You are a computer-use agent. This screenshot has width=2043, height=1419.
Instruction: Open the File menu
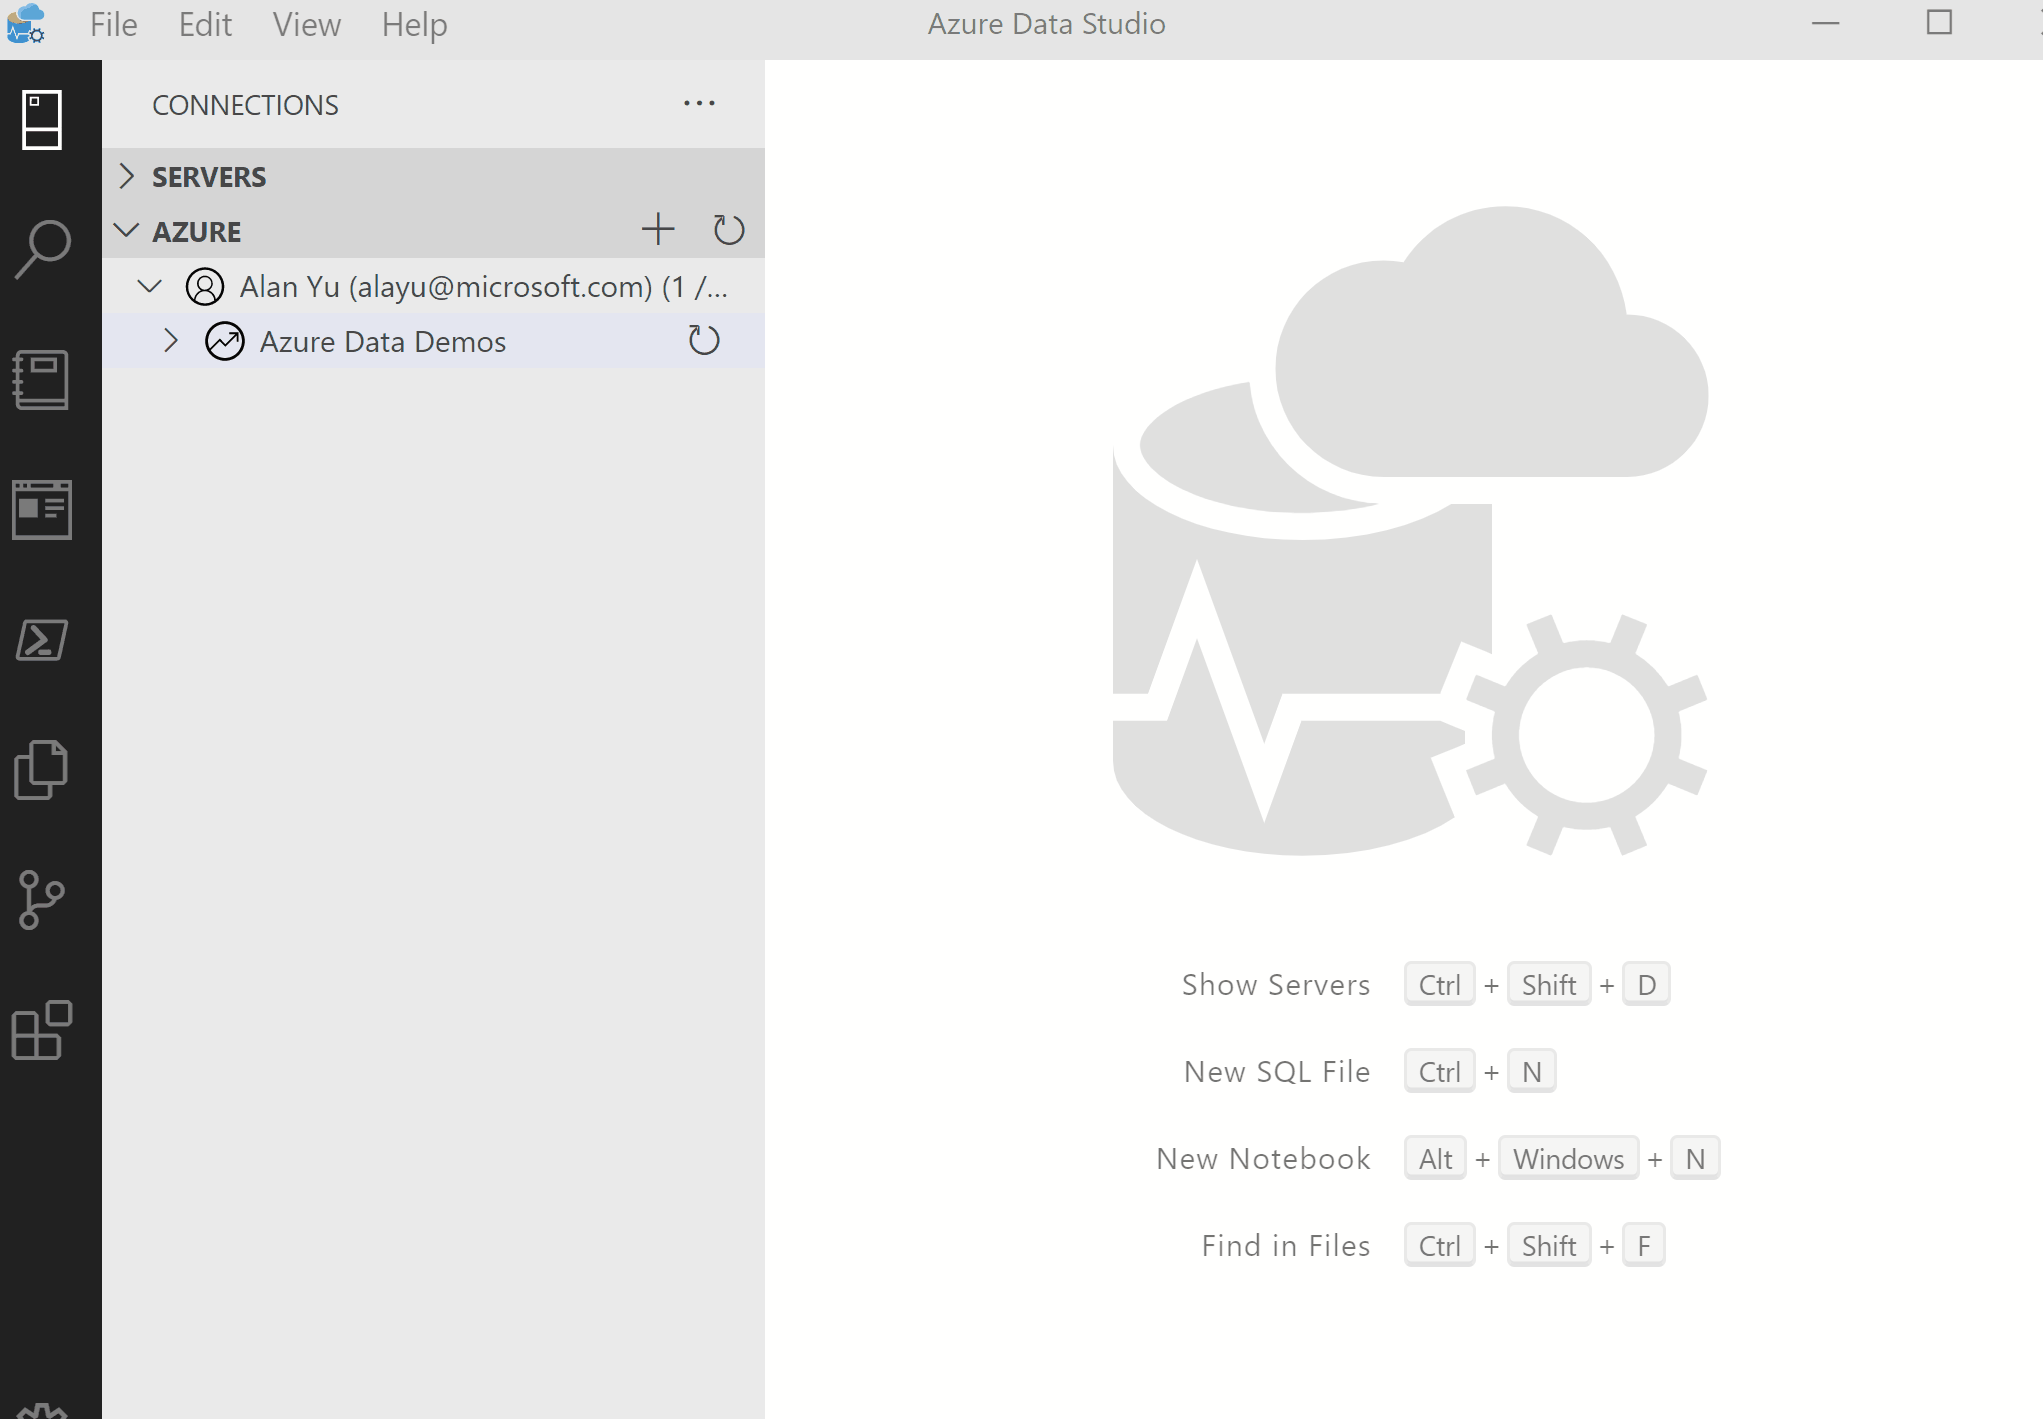pyautogui.click(x=112, y=24)
